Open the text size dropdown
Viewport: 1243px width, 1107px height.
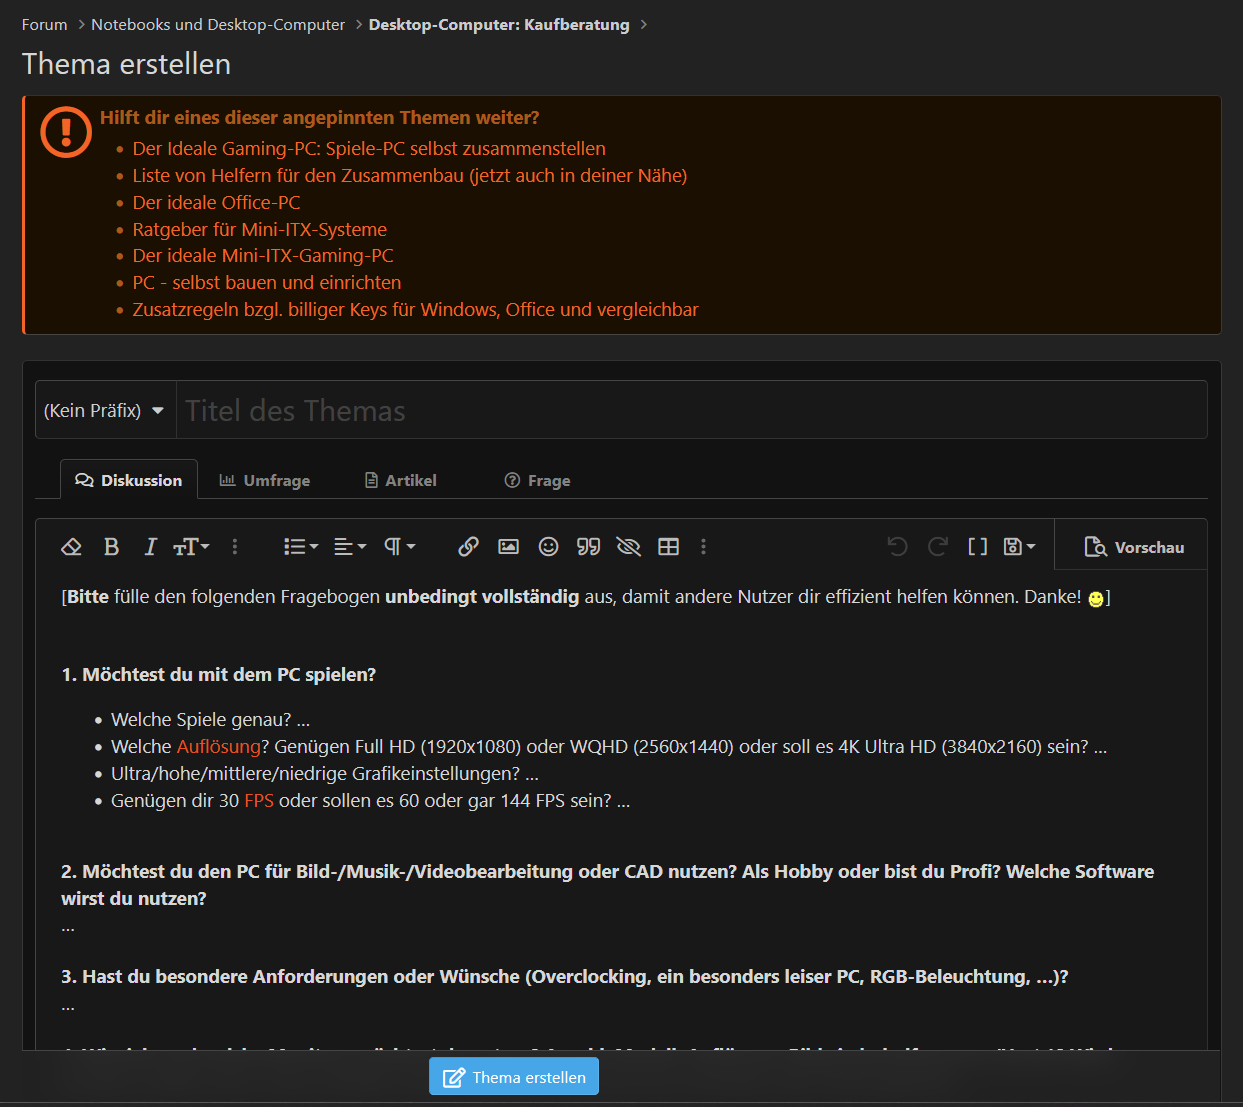click(x=191, y=547)
